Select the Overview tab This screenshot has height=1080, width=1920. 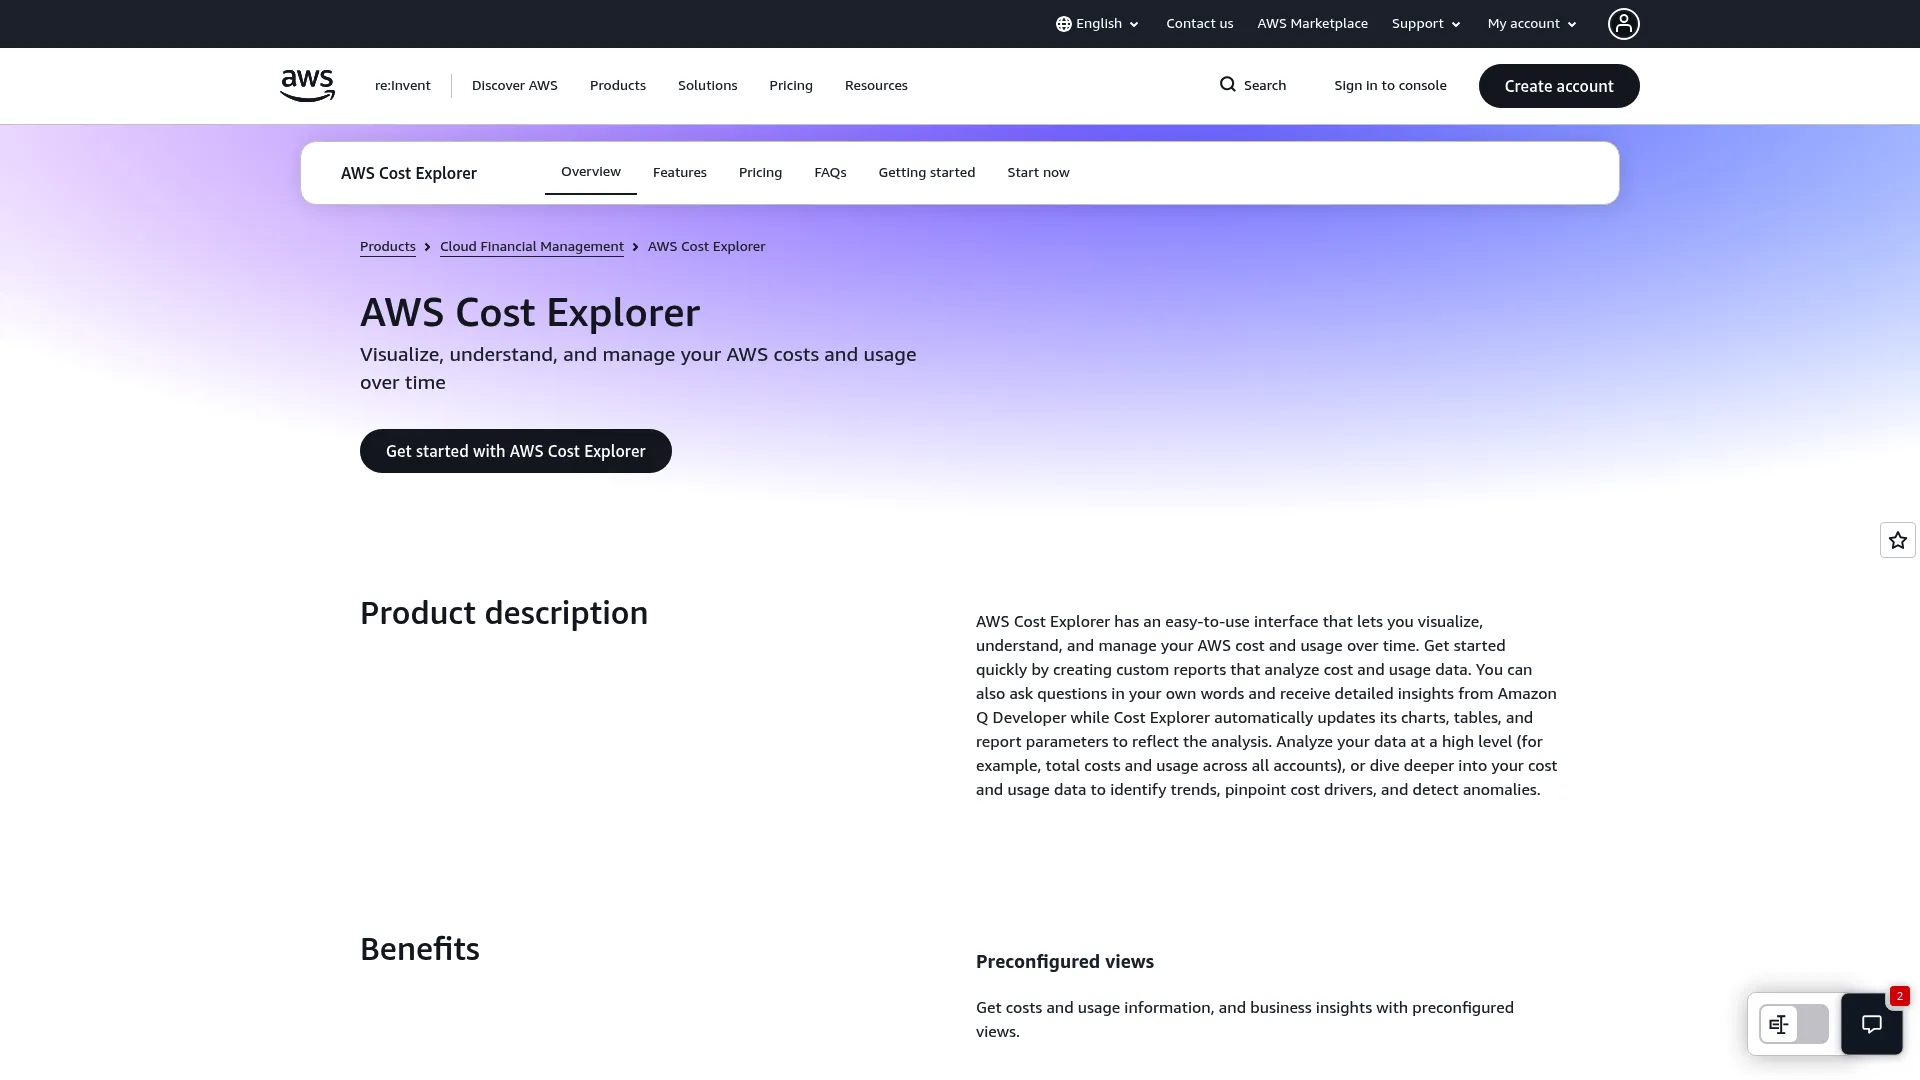point(591,172)
